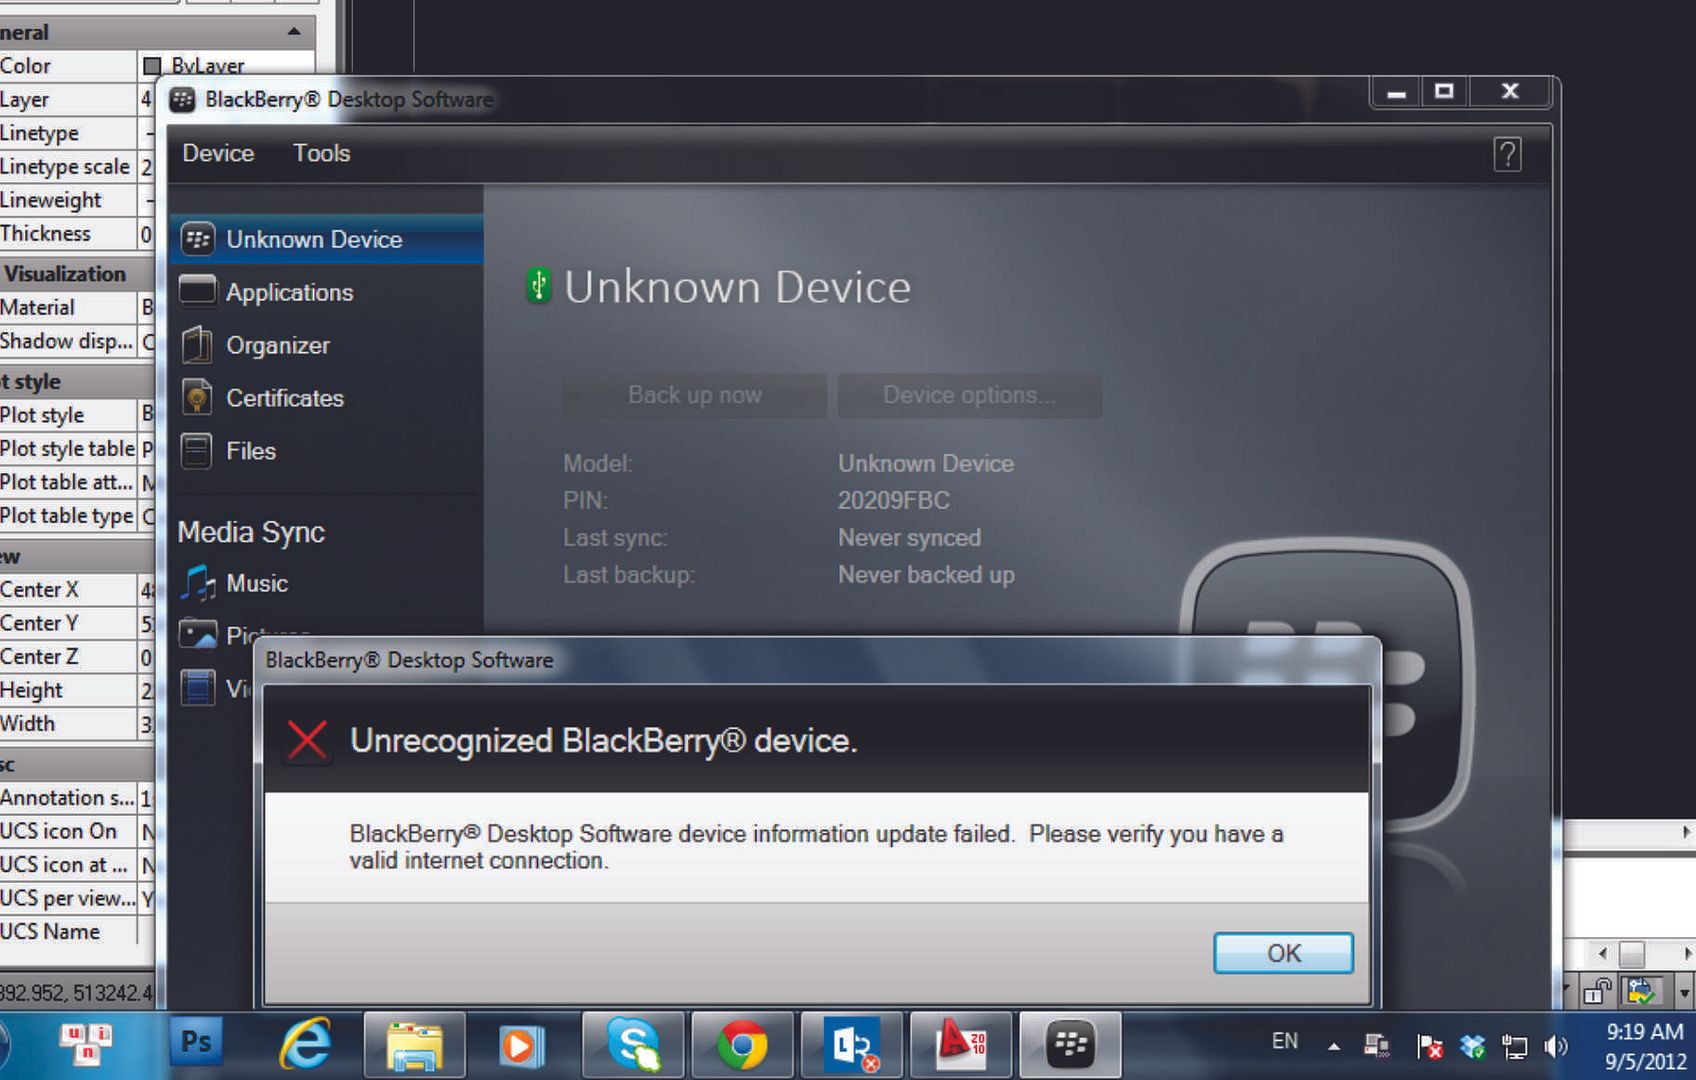
Task: Click OK in the Unrecognized device dialog
Action: [x=1283, y=953]
